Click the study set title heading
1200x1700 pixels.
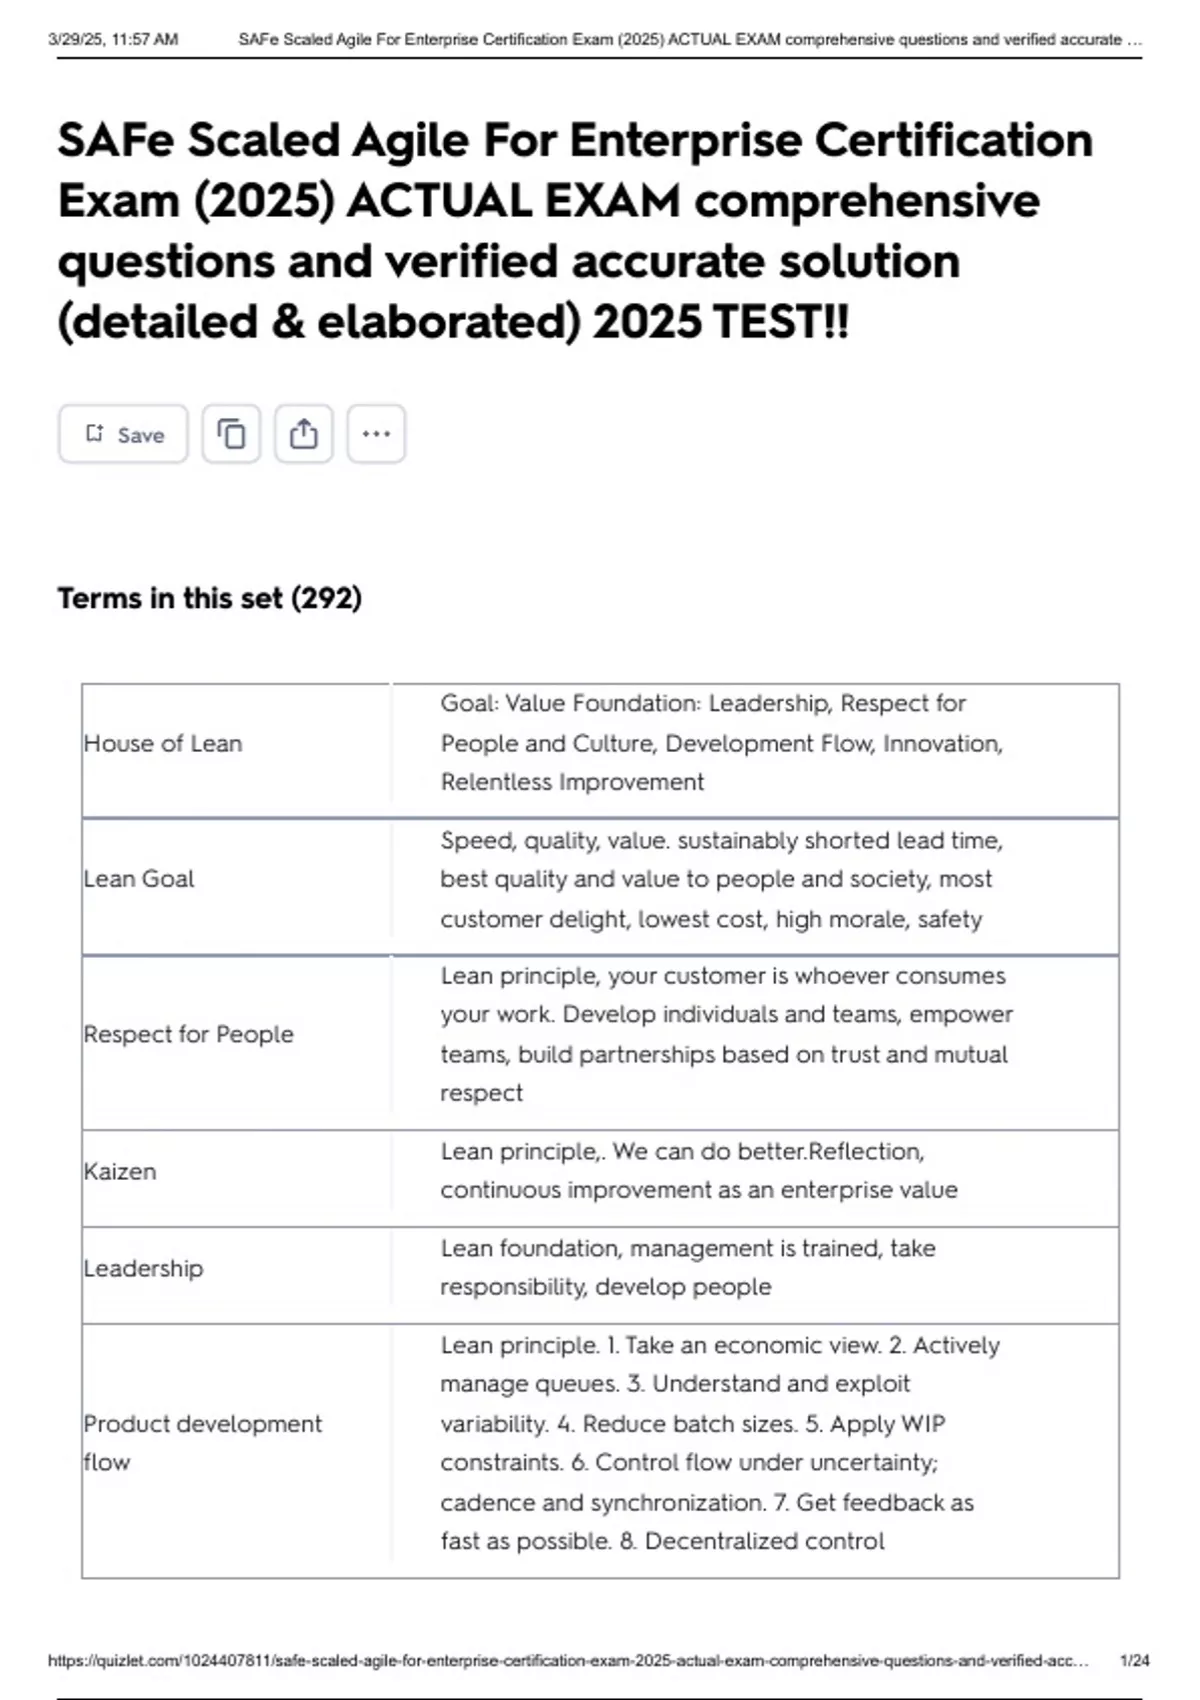coord(575,230)
